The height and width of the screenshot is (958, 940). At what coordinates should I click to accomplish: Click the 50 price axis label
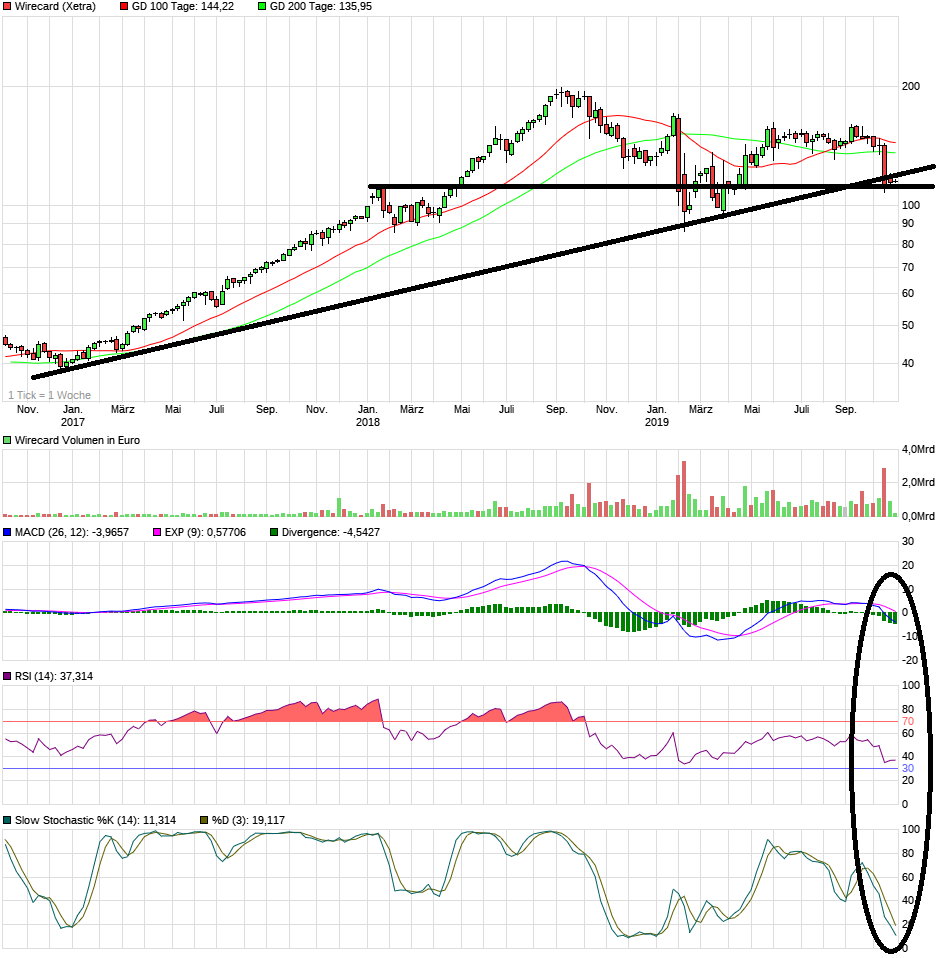tap(908, 326)
